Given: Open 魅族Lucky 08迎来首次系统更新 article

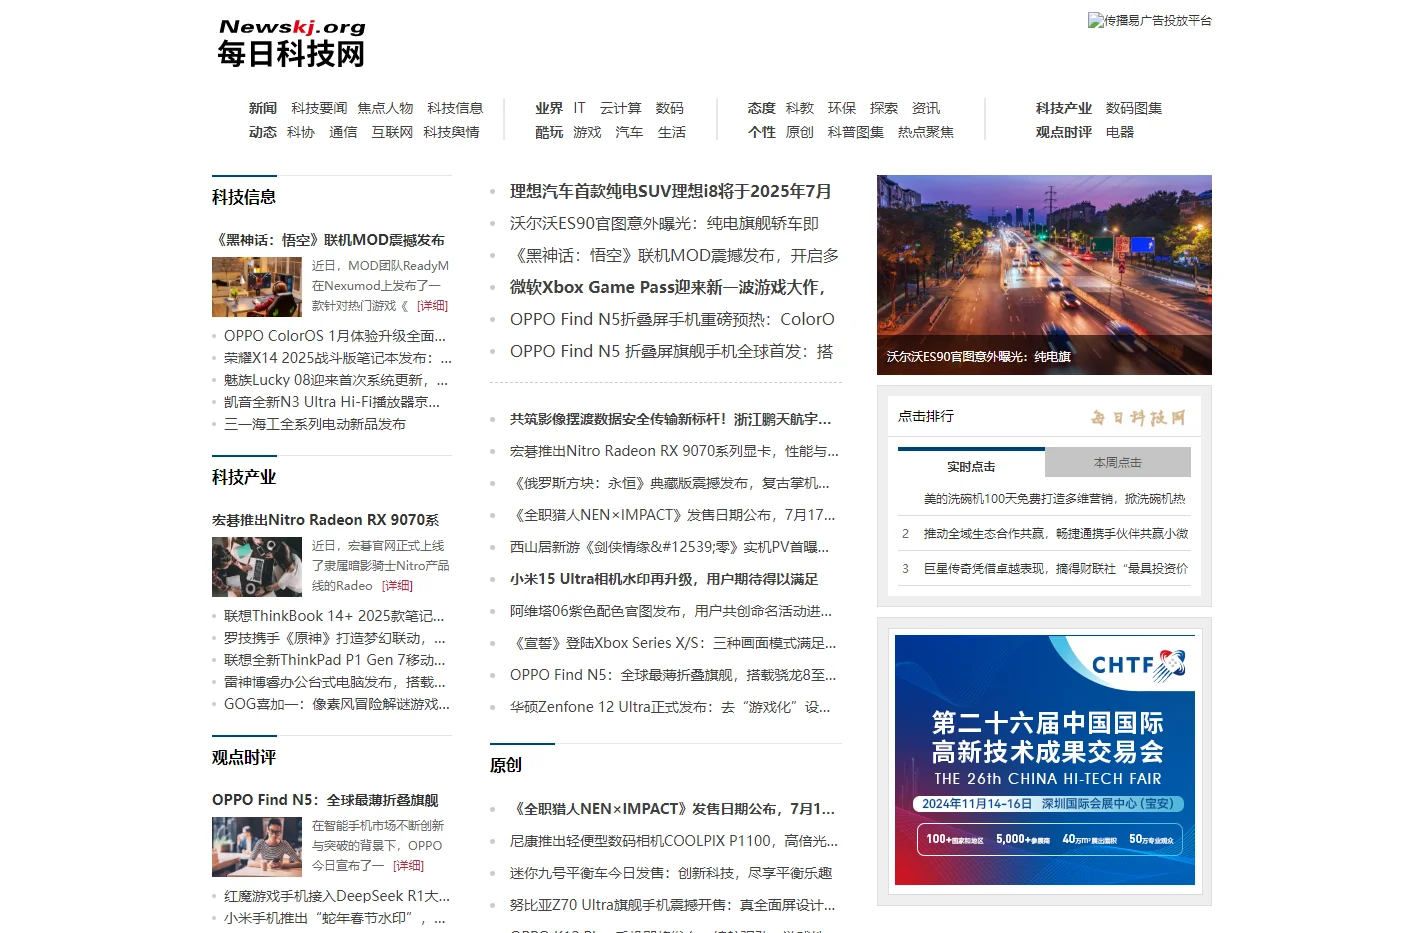Looking at the screenshot, I should [x=336, y=380].
